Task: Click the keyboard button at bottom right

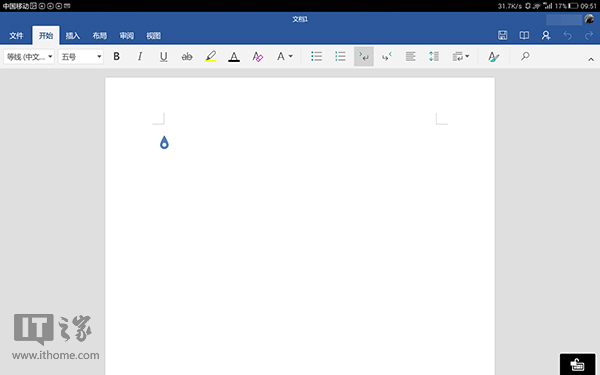Action: pos(577,364)
